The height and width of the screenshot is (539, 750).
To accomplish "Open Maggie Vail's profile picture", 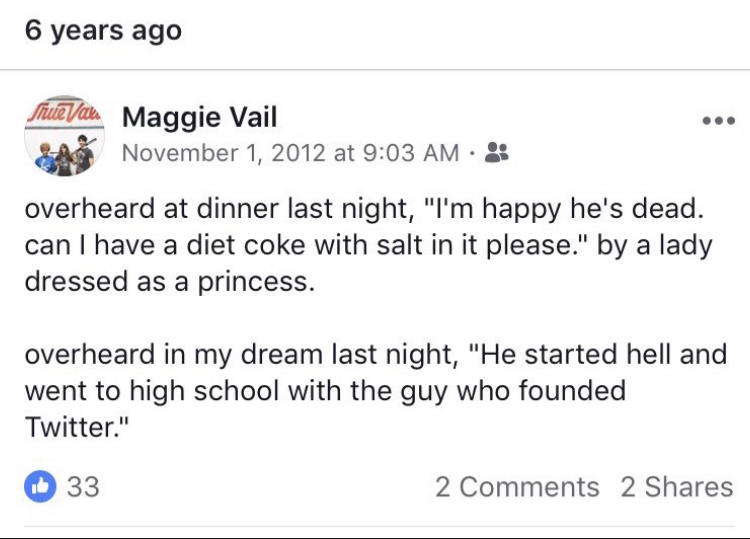I will [x=61, y=136].
